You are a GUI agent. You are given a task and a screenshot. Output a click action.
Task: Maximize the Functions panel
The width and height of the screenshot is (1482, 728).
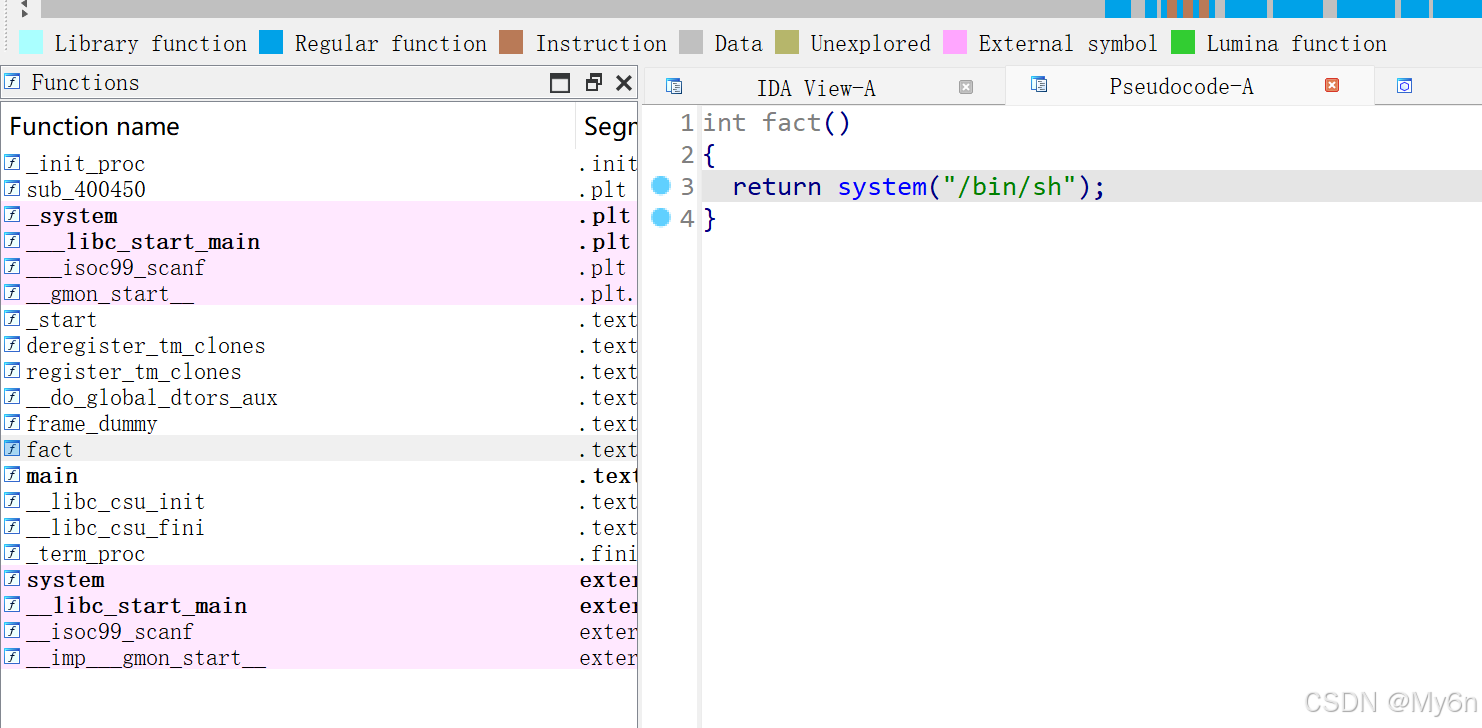pos(560,83)
